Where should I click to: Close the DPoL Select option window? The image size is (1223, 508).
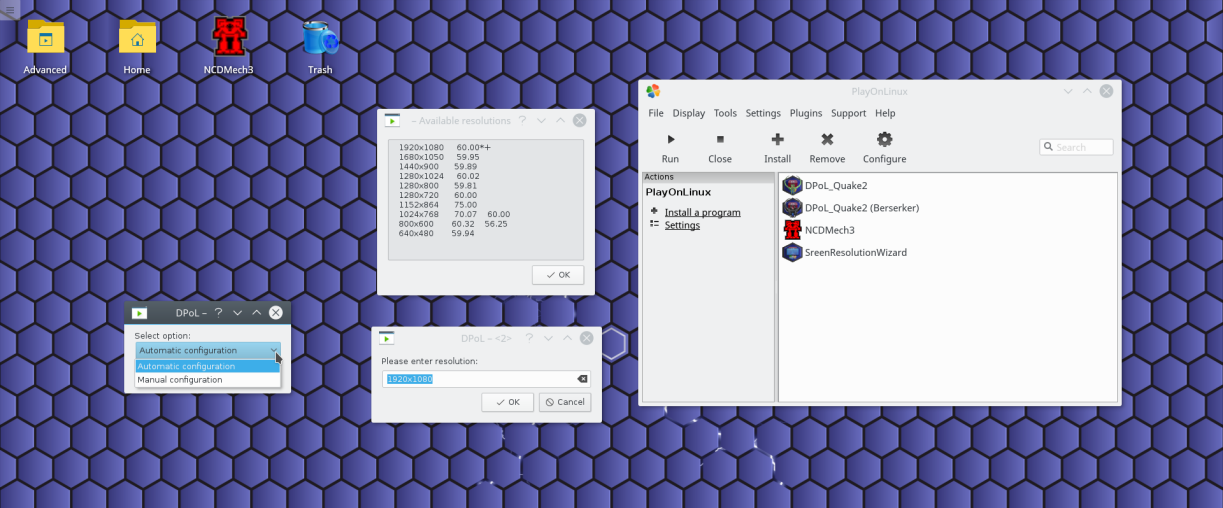[x=276, y=313]
